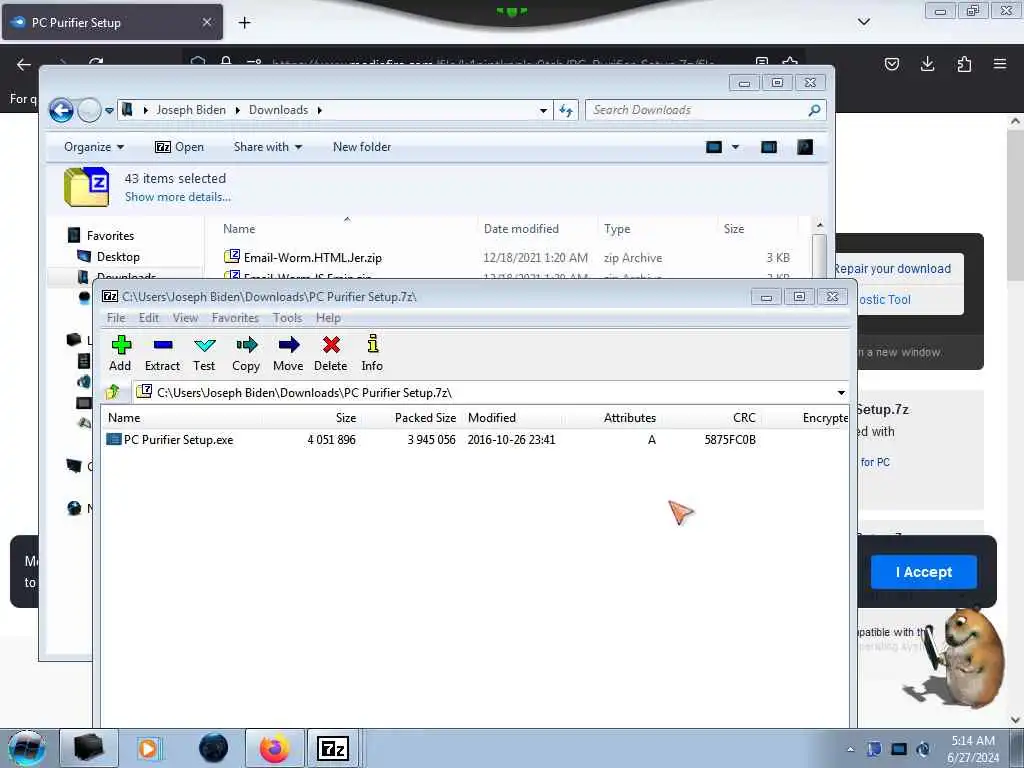The image size is (1024, 768).
Task: Open the Desktop favorite in Explorer
Action: pyautogui.click(x=118, y=257)
